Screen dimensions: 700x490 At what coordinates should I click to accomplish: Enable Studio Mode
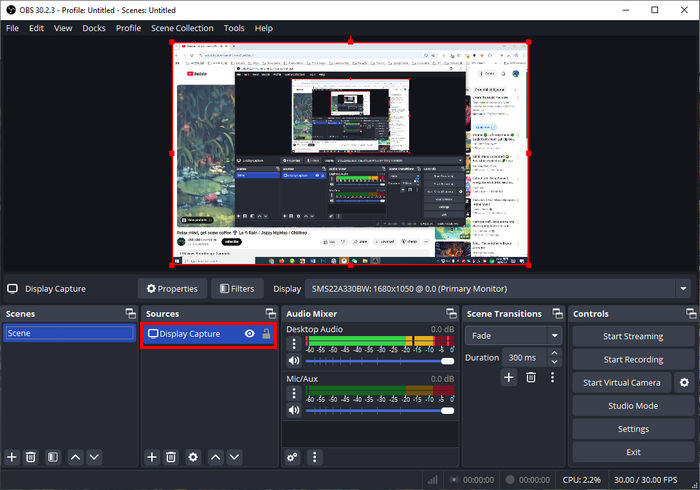(x=633, y=406)
